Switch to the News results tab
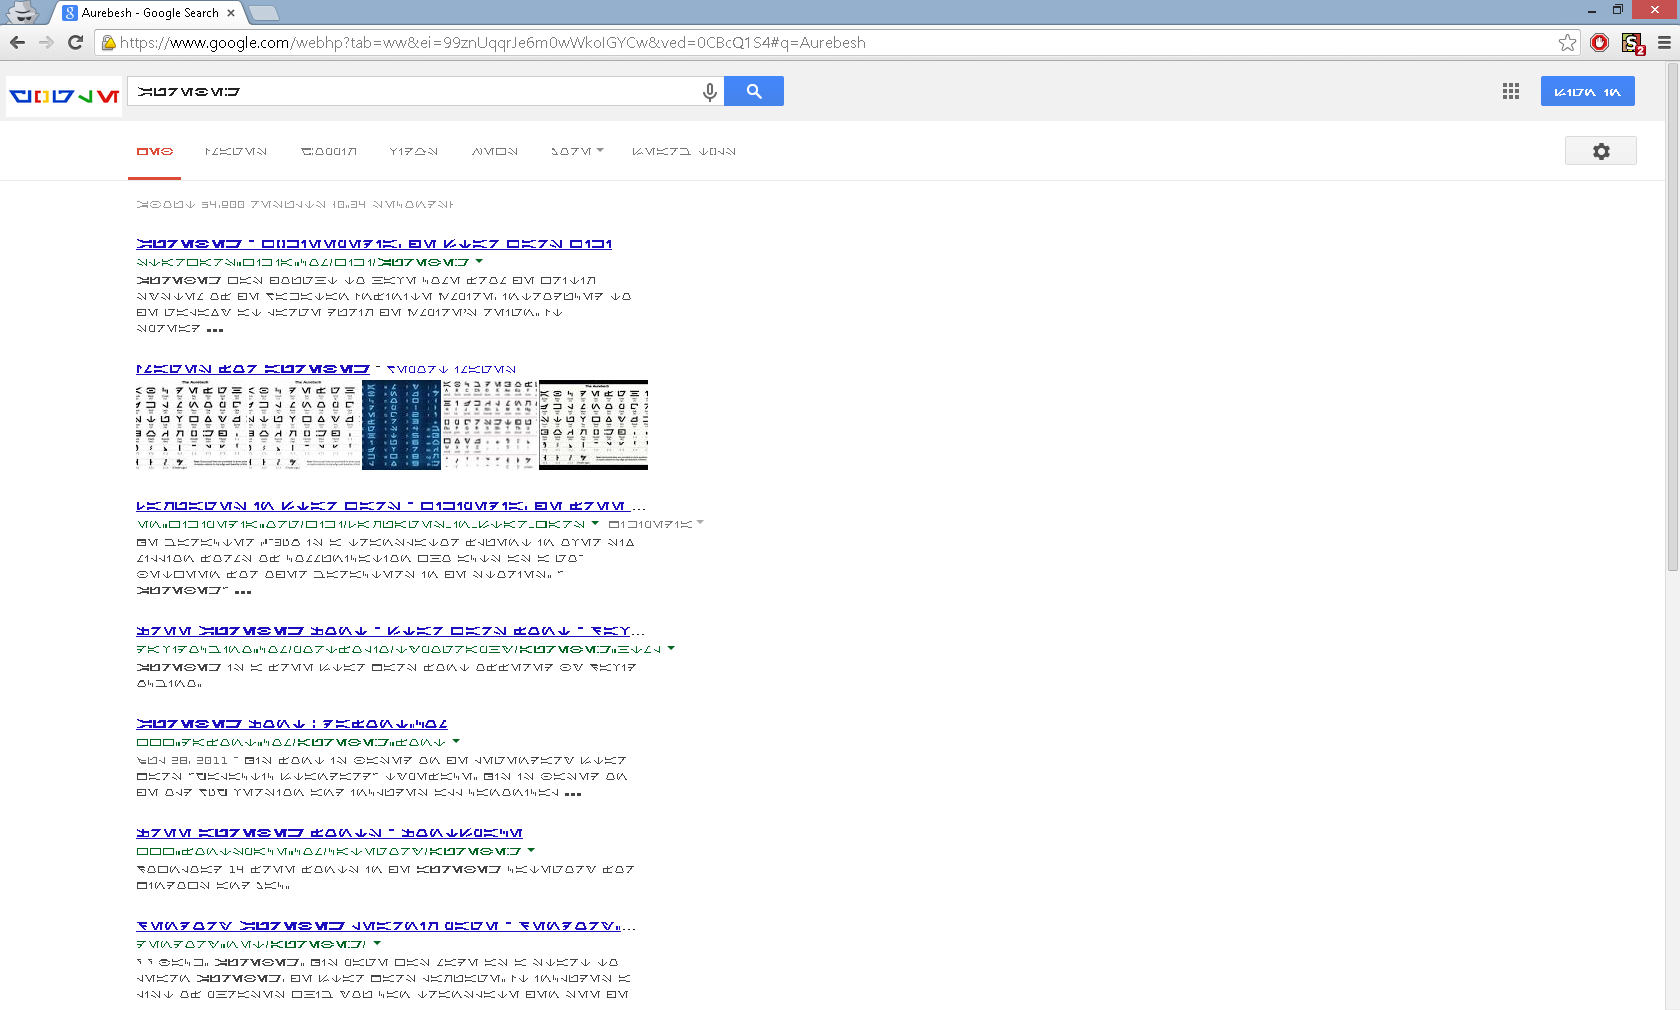The width and height of the screenshot is (1680, 1010). pyautogui.click(x=495, y=152)
